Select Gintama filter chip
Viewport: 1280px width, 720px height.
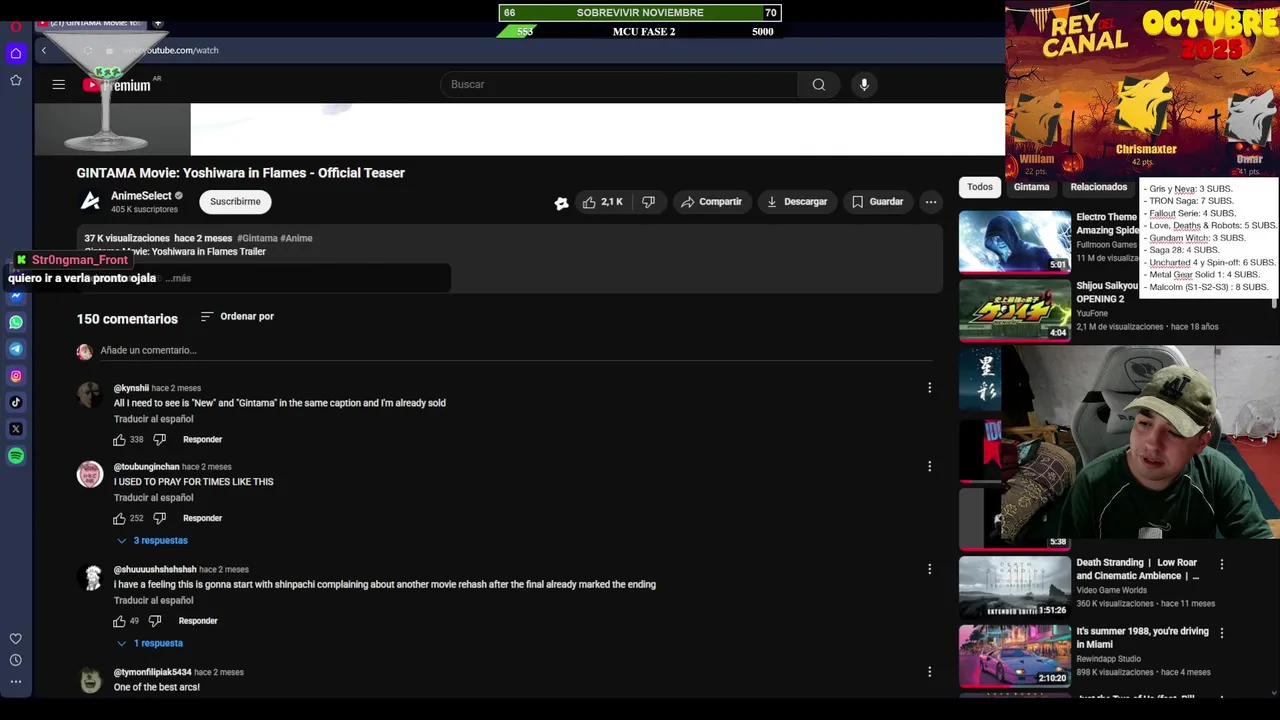[1031, 187]
